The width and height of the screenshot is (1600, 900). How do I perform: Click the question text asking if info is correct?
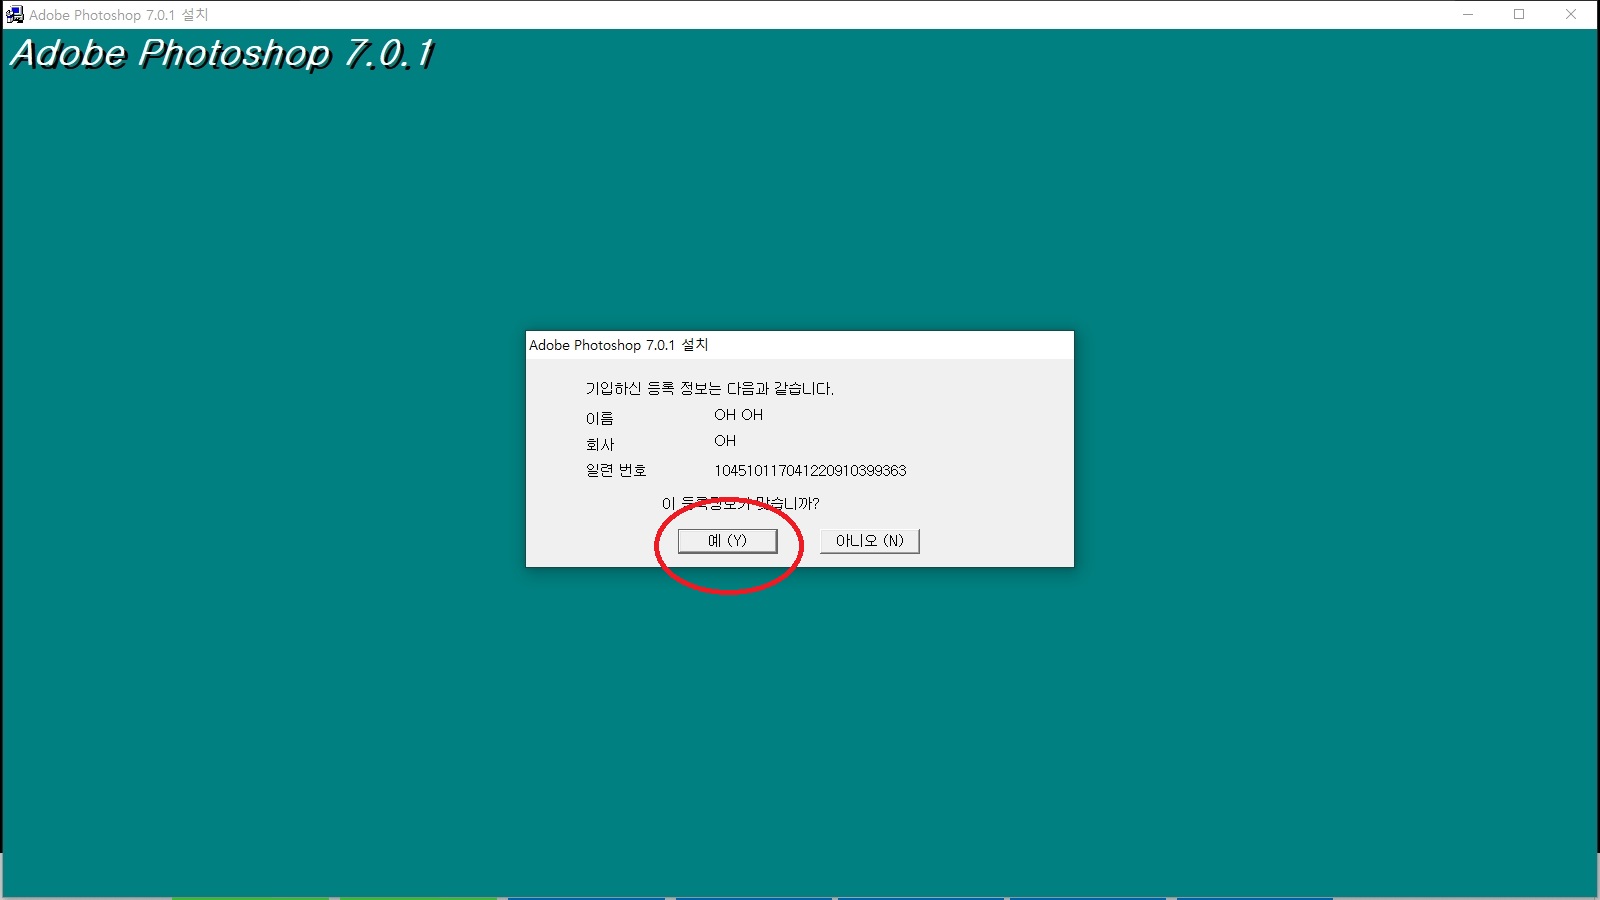[x=740, y=504]
